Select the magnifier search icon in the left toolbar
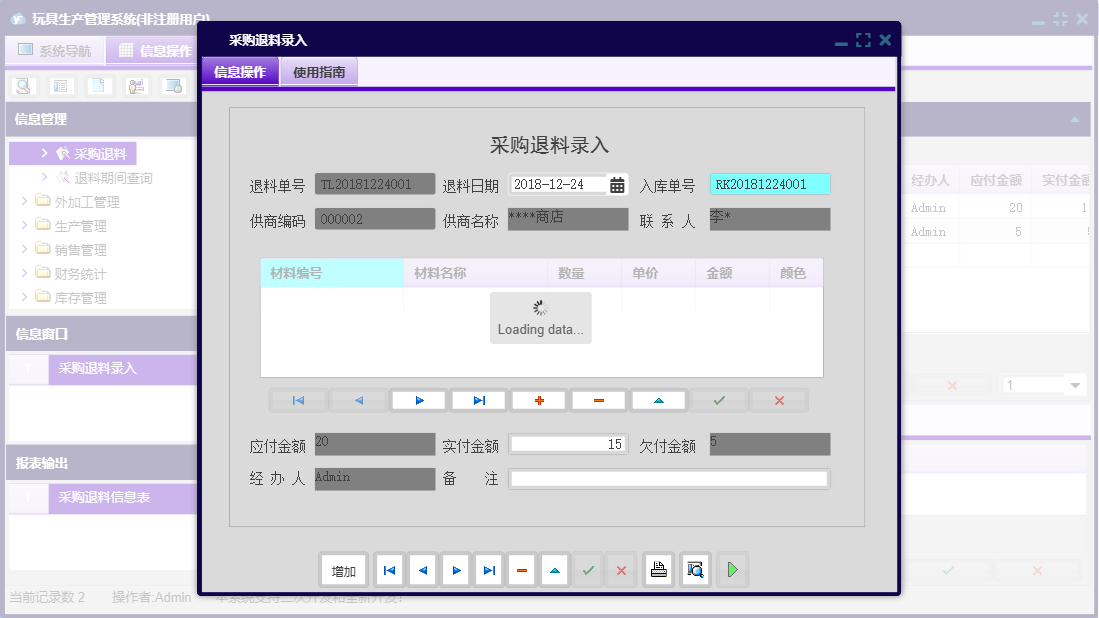This screenshot has width=1099, height=618. (22, 86)
